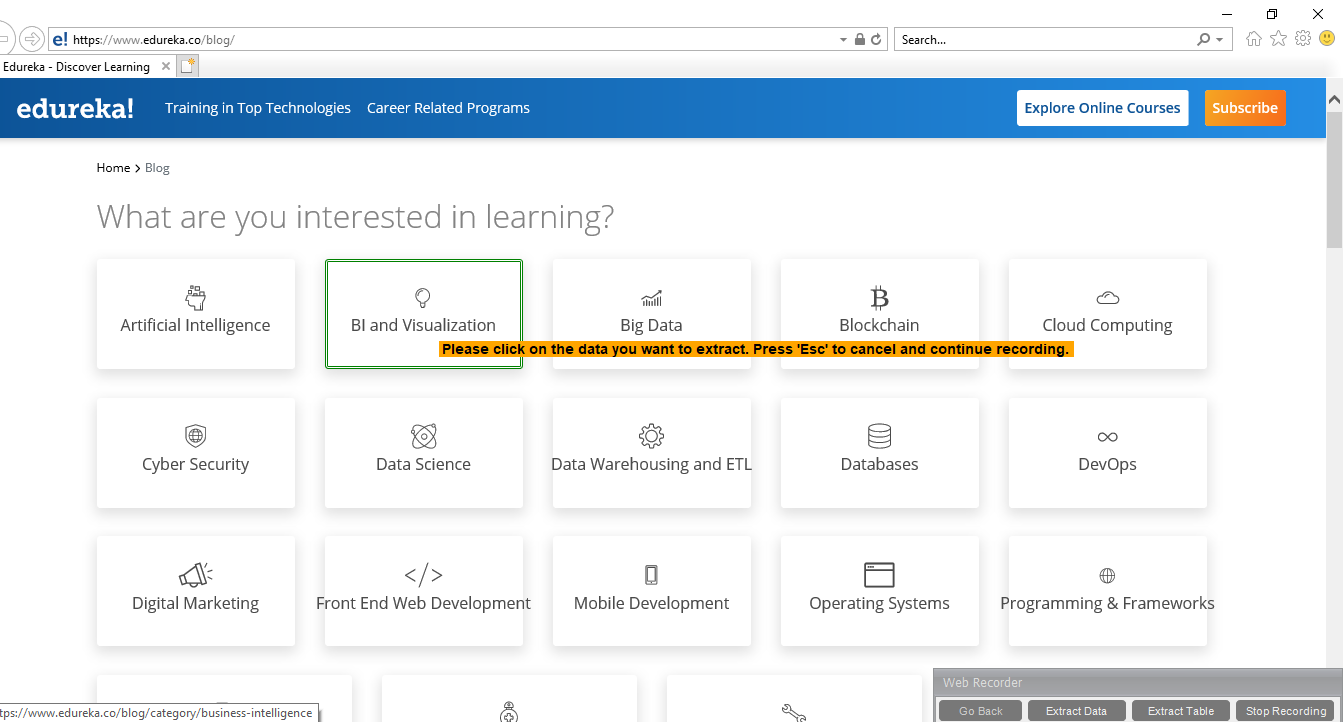Click the browser refresh icon

click(876, 40)
